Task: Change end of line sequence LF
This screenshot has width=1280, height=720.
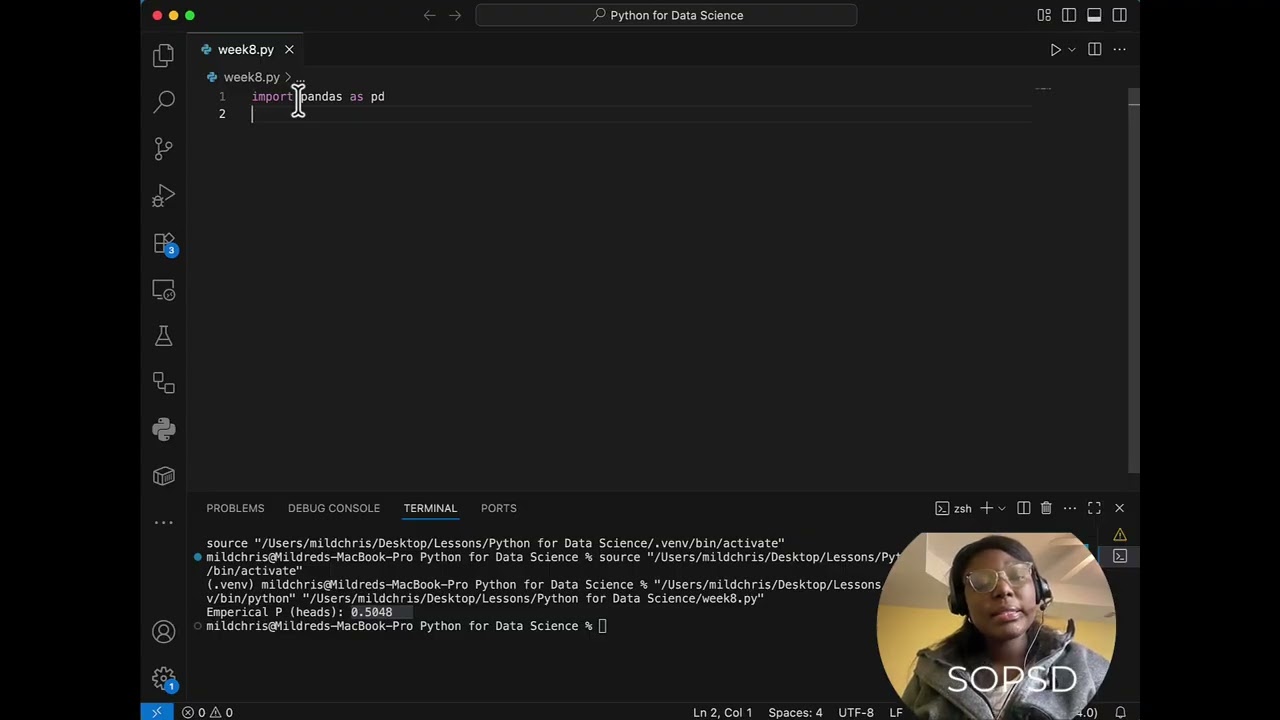Action: 896,712
